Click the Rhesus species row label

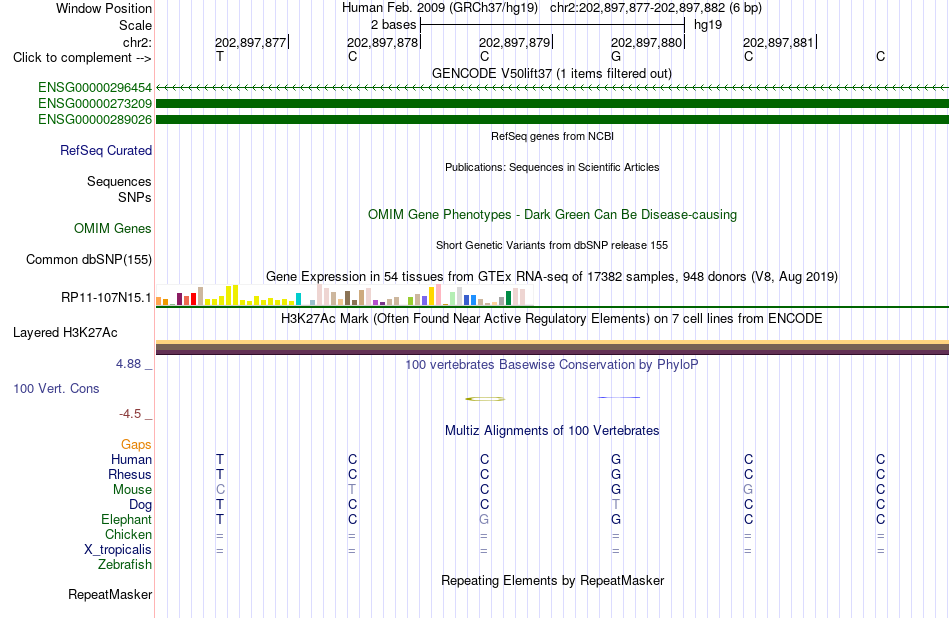coord(130,474)
